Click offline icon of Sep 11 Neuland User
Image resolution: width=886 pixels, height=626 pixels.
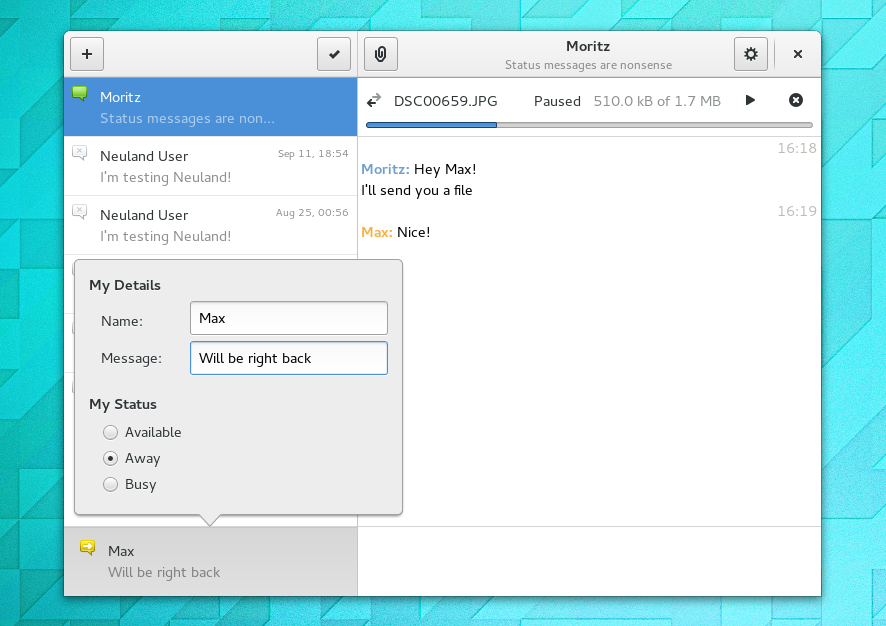(80, 153)
